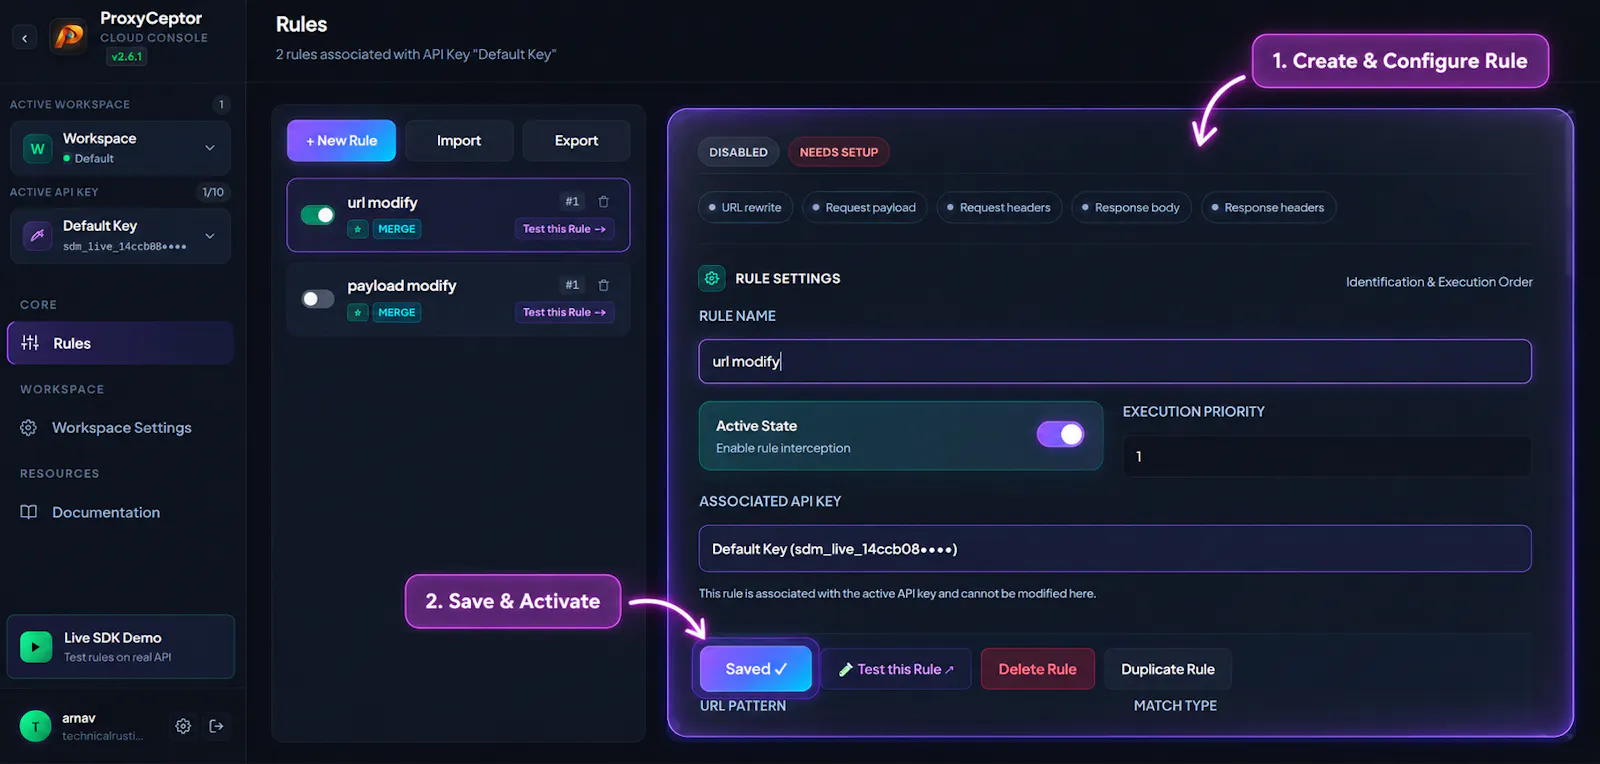Click the Rule Settings gear icon
The width and height of the screenshot is (1600, 764).
[712, 278]
